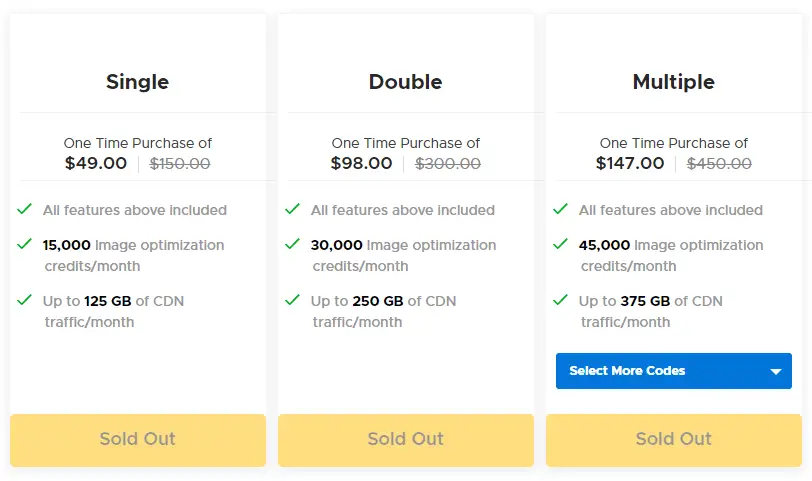Viewport: 812px width, 481px height.
Task: Click checkmark for Multiple plan all features included
Action: [x=560, y=209]
